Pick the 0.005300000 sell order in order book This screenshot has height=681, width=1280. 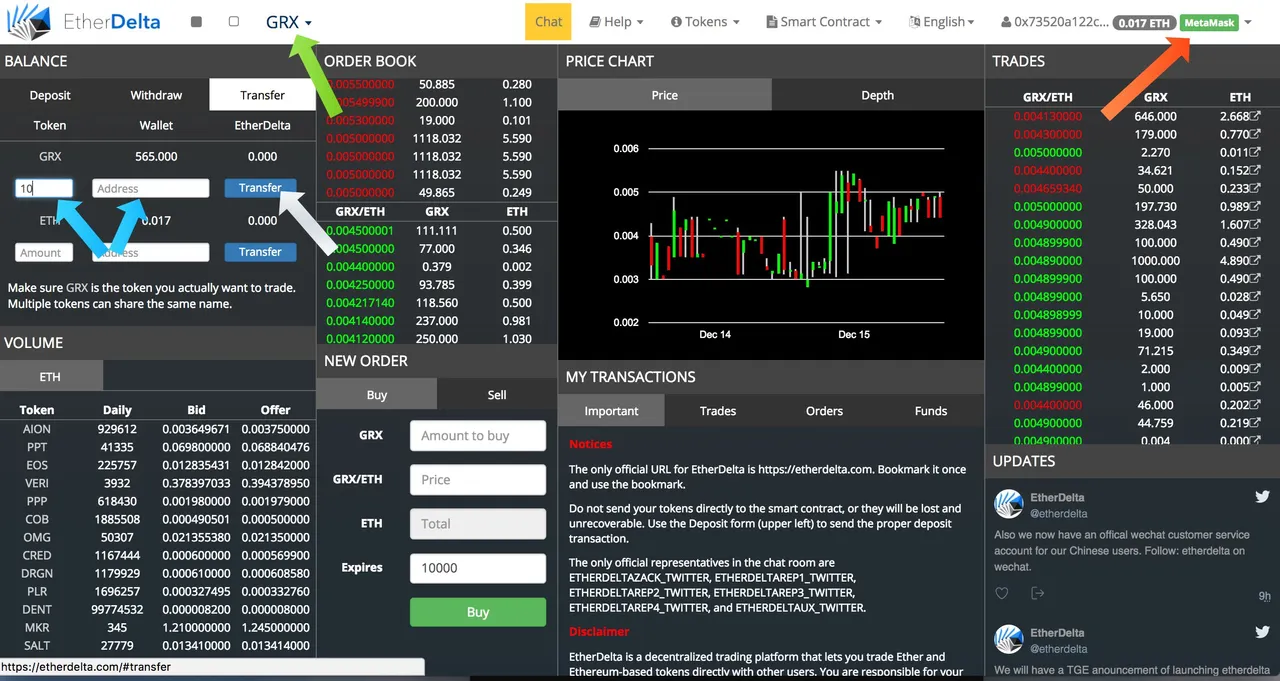(x=437, y=120)
